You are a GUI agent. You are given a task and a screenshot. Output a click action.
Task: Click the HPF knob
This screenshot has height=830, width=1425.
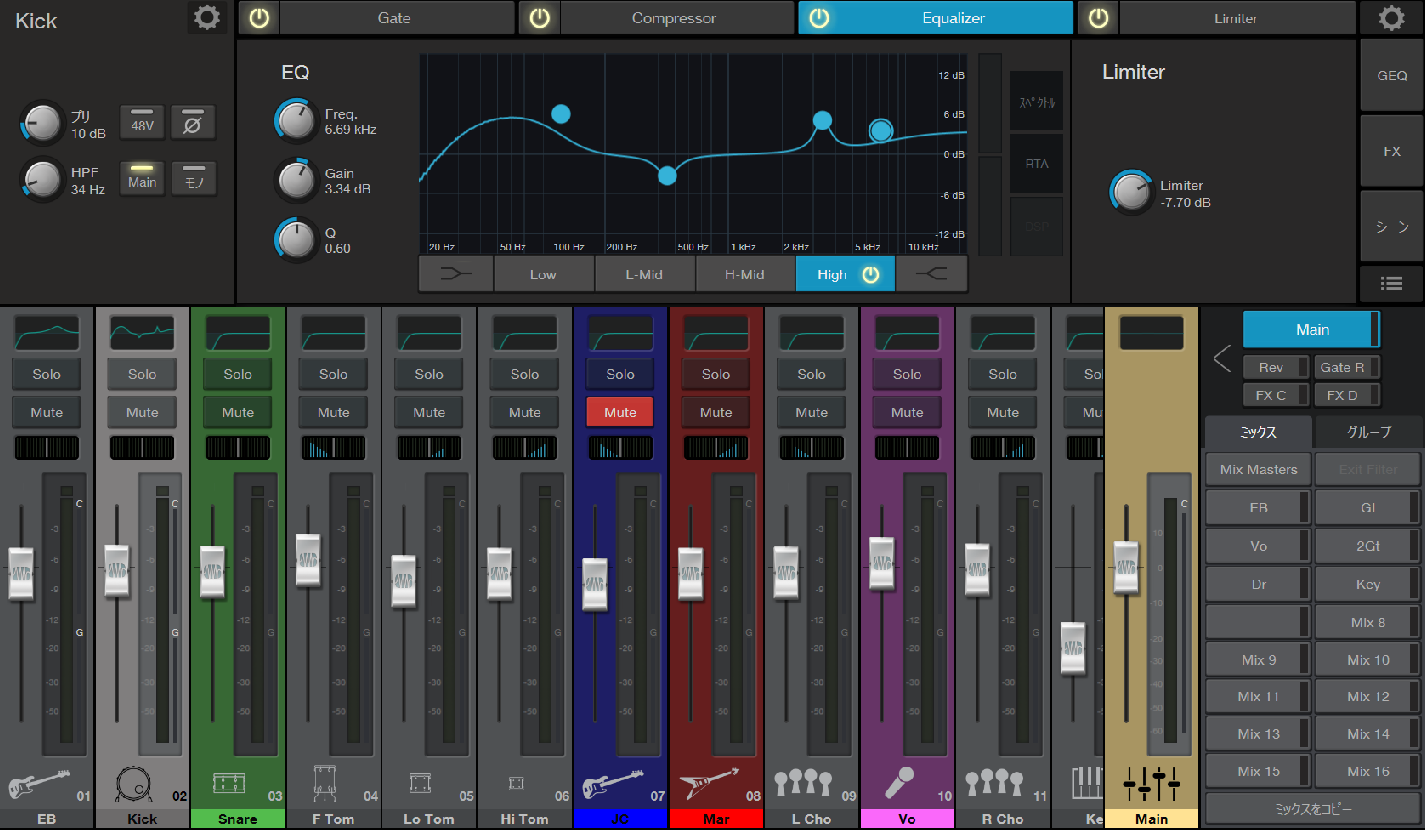pos(42,179)
